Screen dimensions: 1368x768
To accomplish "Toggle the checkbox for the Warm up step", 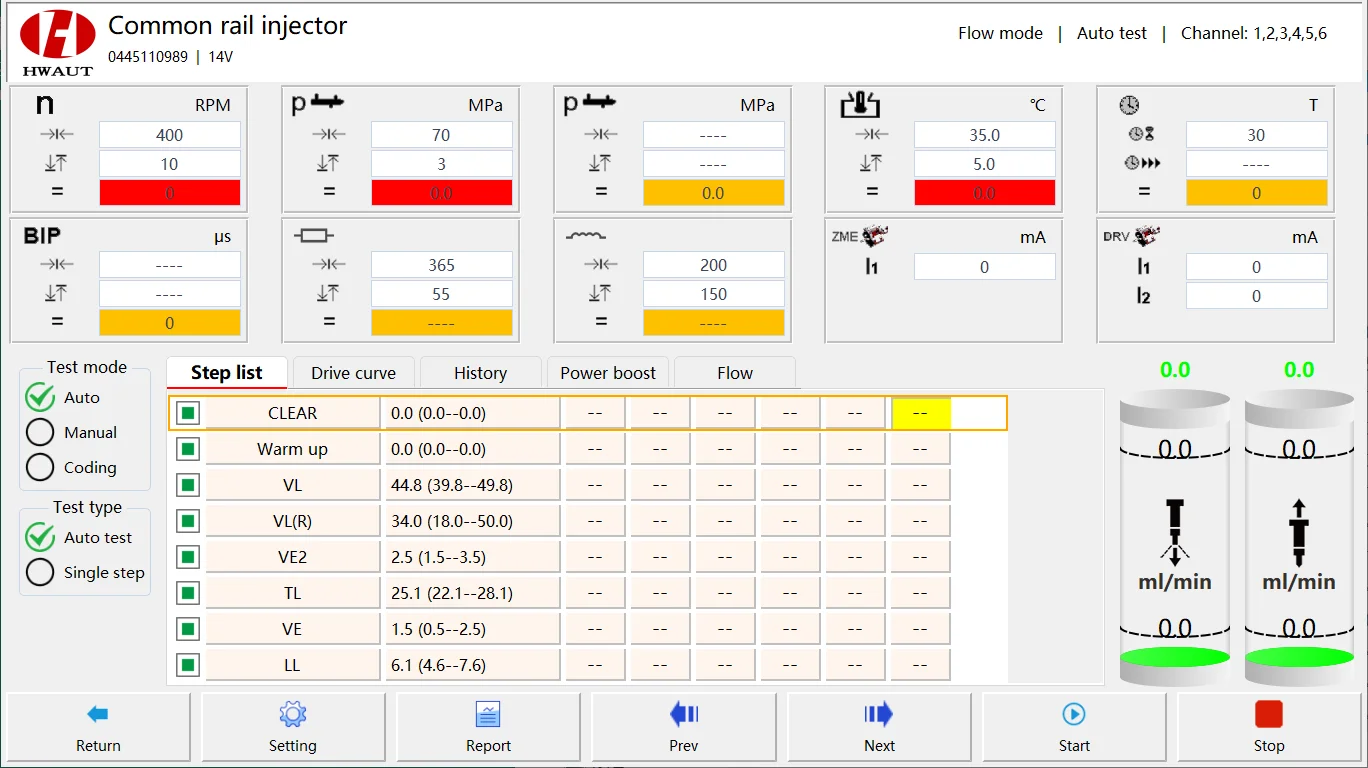I will [187, 448].
